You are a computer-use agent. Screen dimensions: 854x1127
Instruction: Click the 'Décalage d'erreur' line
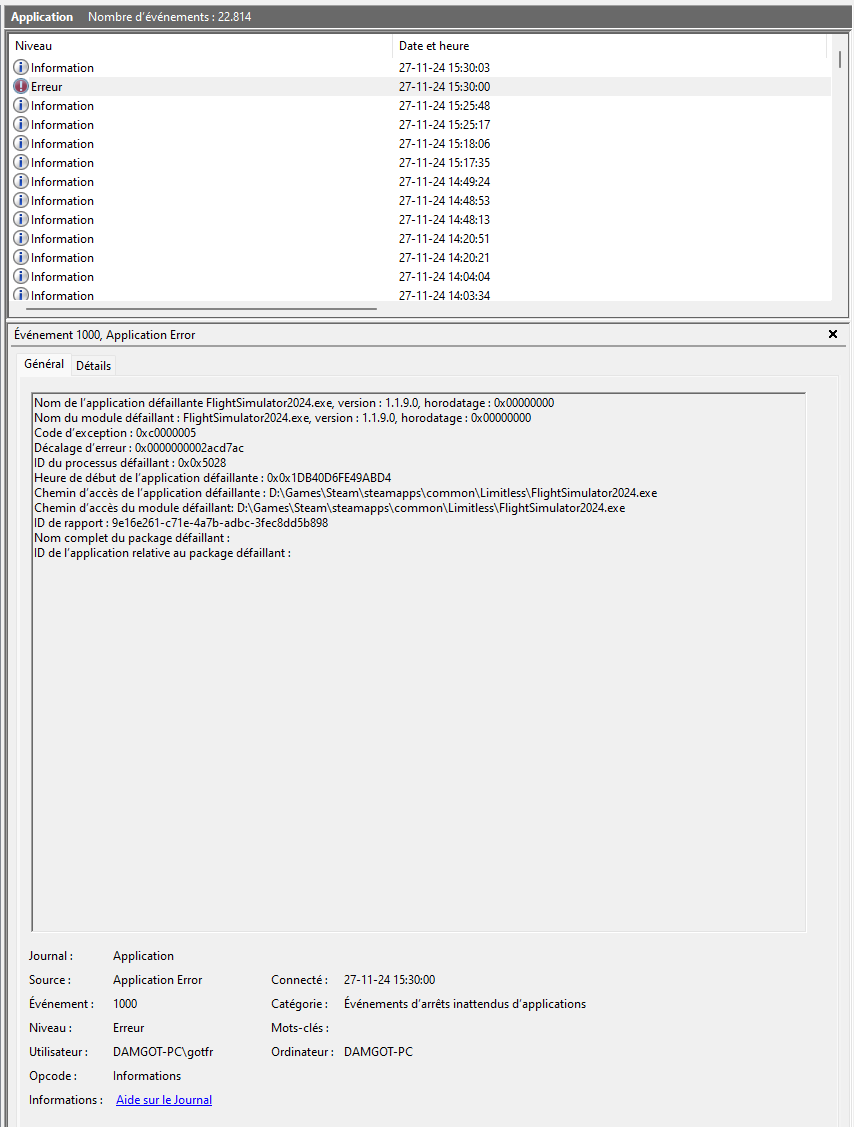click(x=139, y=448)
